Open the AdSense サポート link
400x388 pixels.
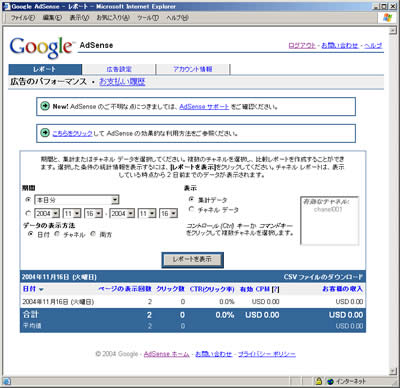coord(204,107)
